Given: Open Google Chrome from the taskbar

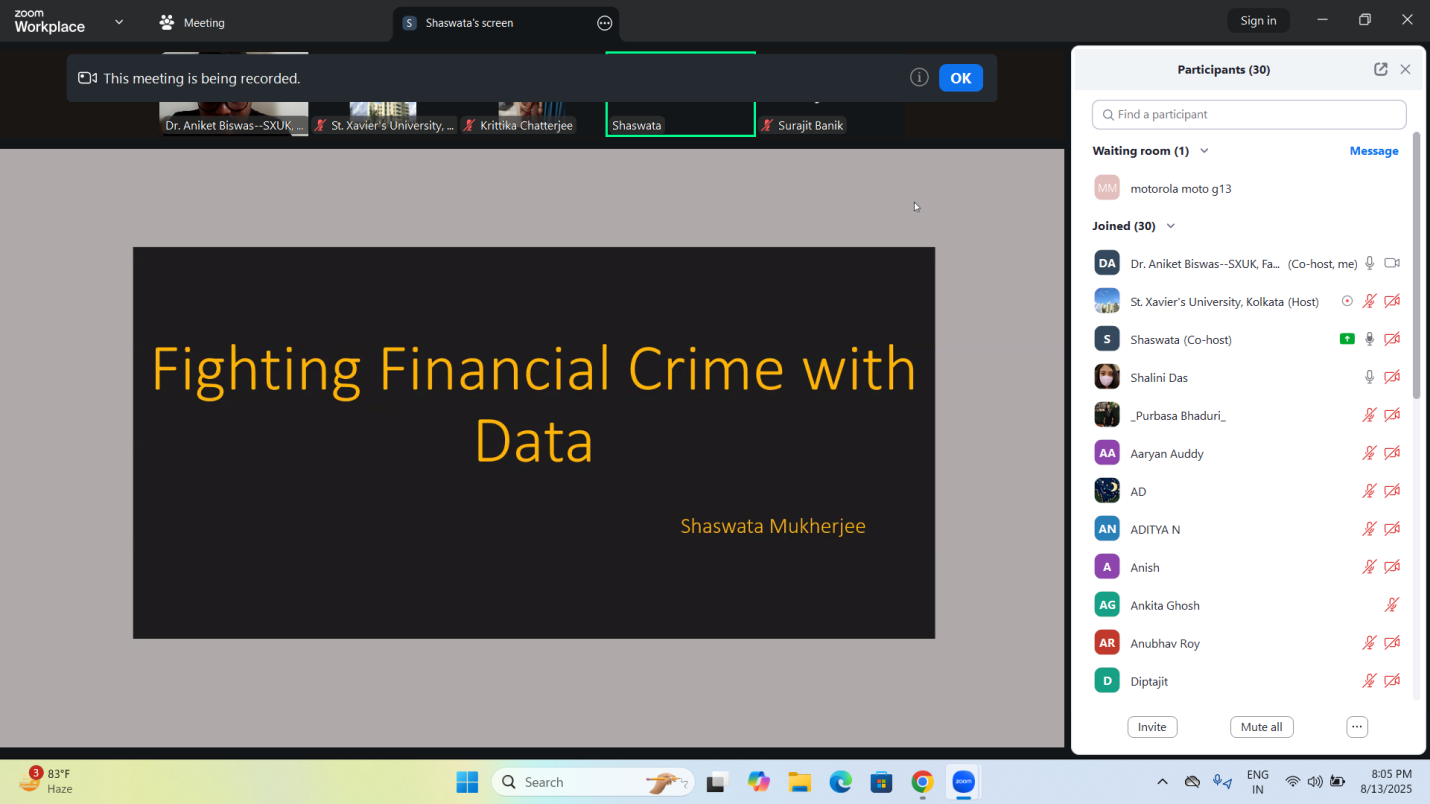Looking at the screenshot, I should pos(922,782).
